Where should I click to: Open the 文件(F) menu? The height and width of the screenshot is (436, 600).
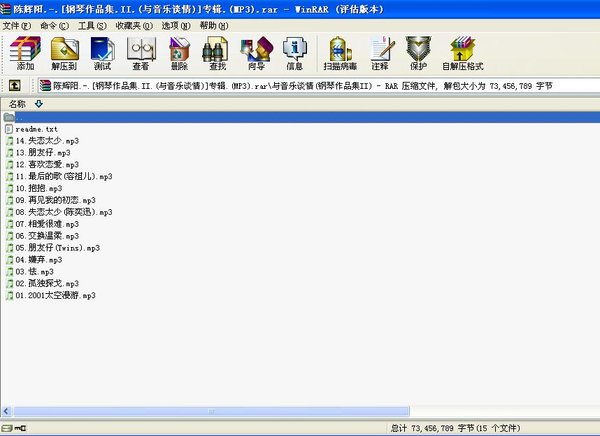pos(17,26)
